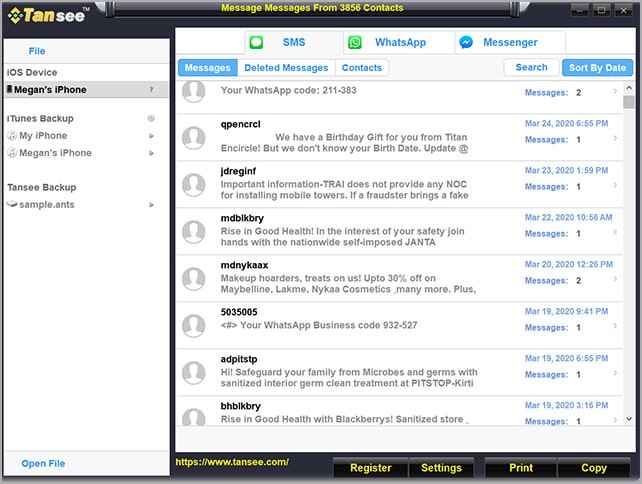Switch to the Contacts tab

pos(362,68)
